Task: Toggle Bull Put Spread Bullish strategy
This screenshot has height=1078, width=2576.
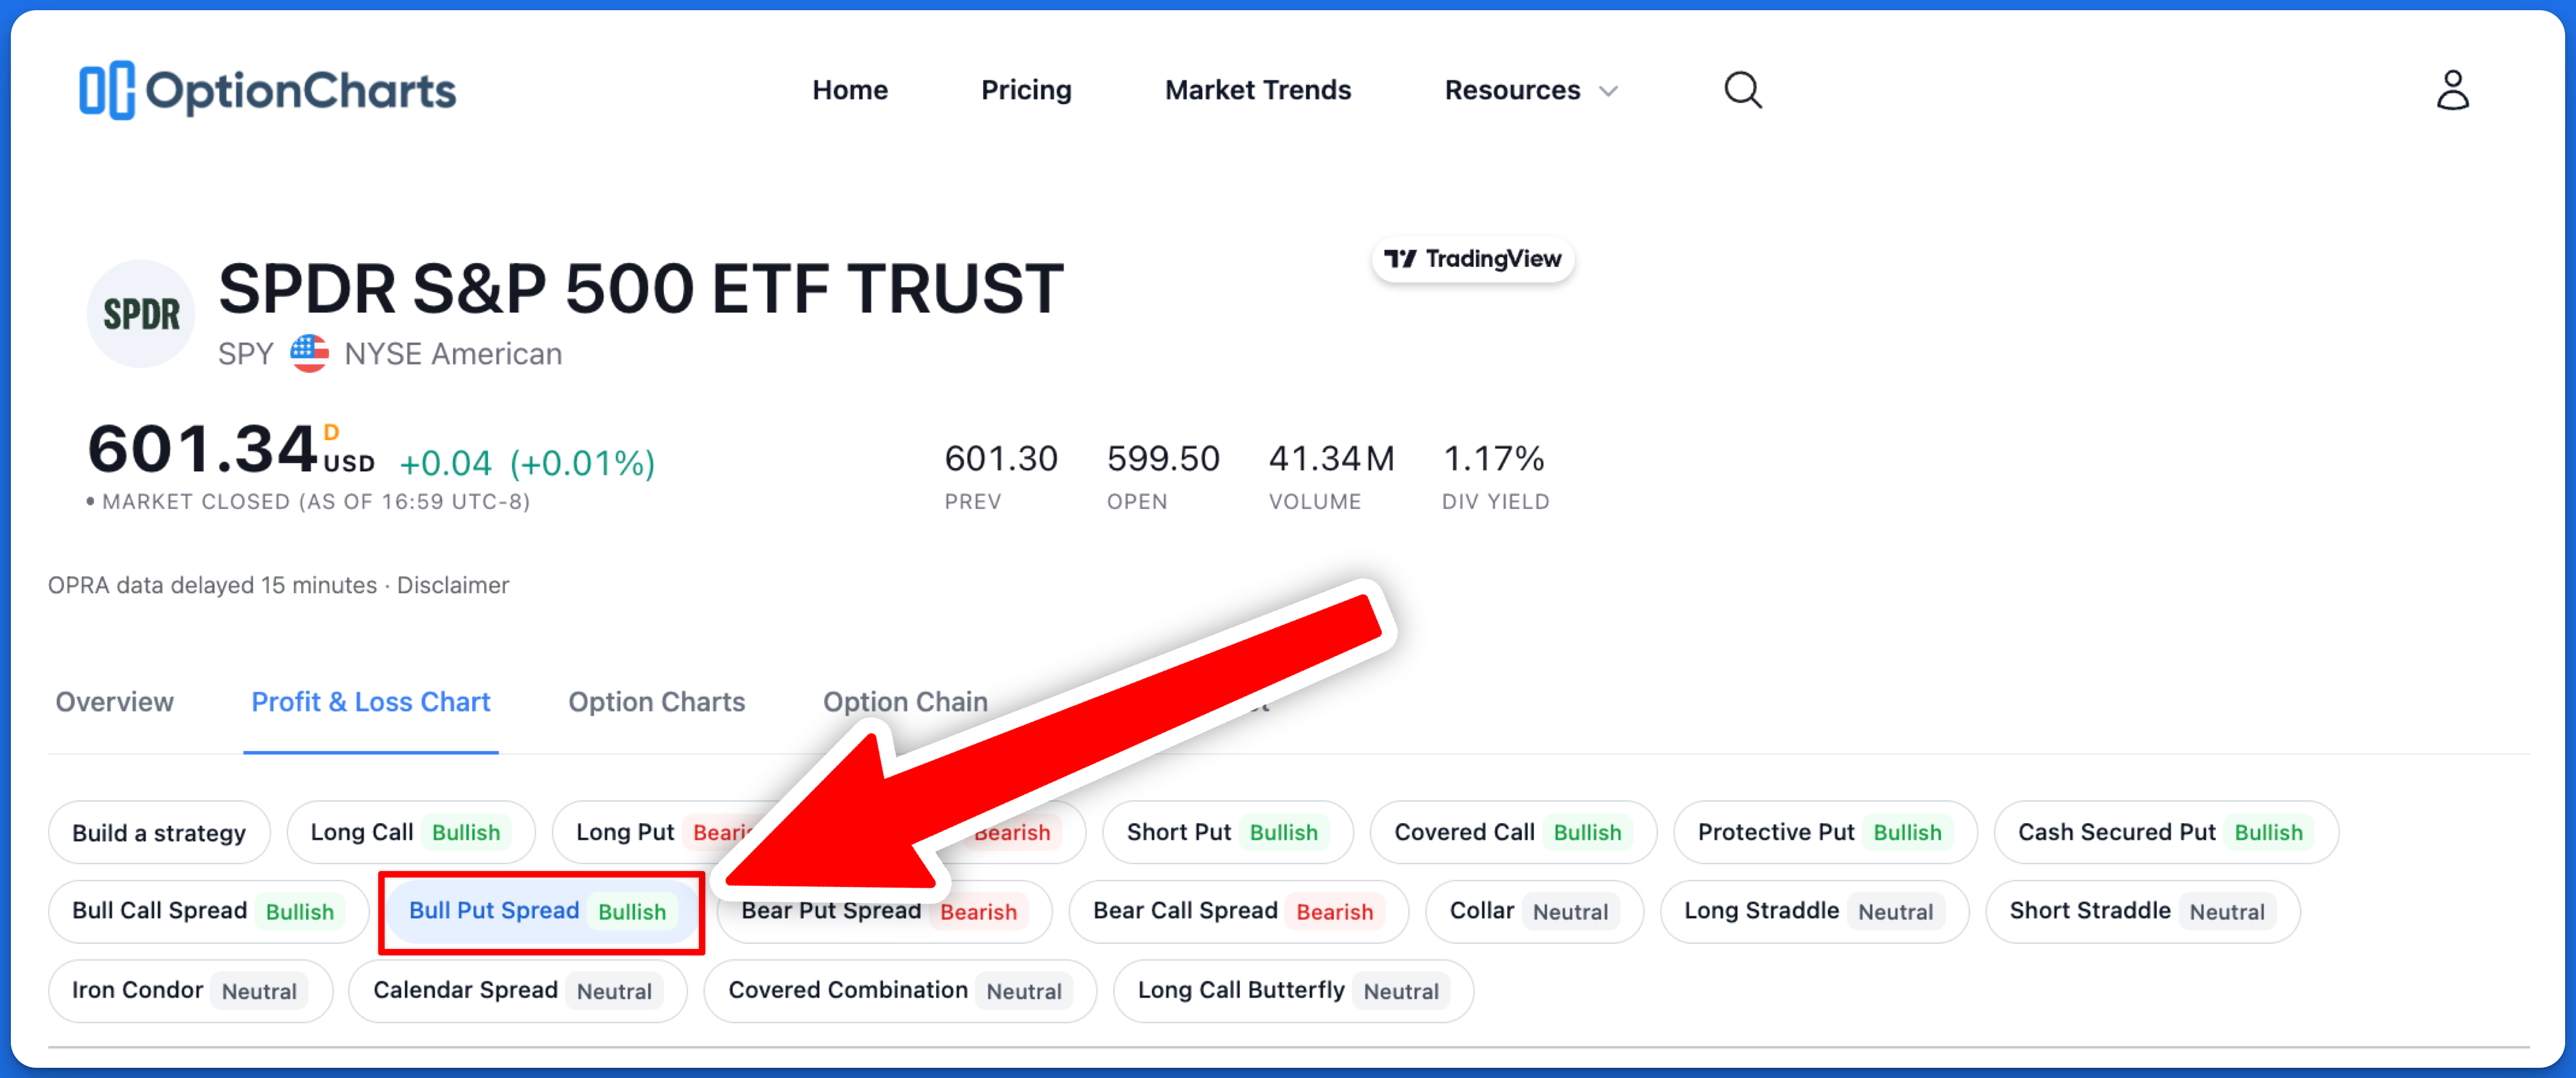Action: click(544, 912)
